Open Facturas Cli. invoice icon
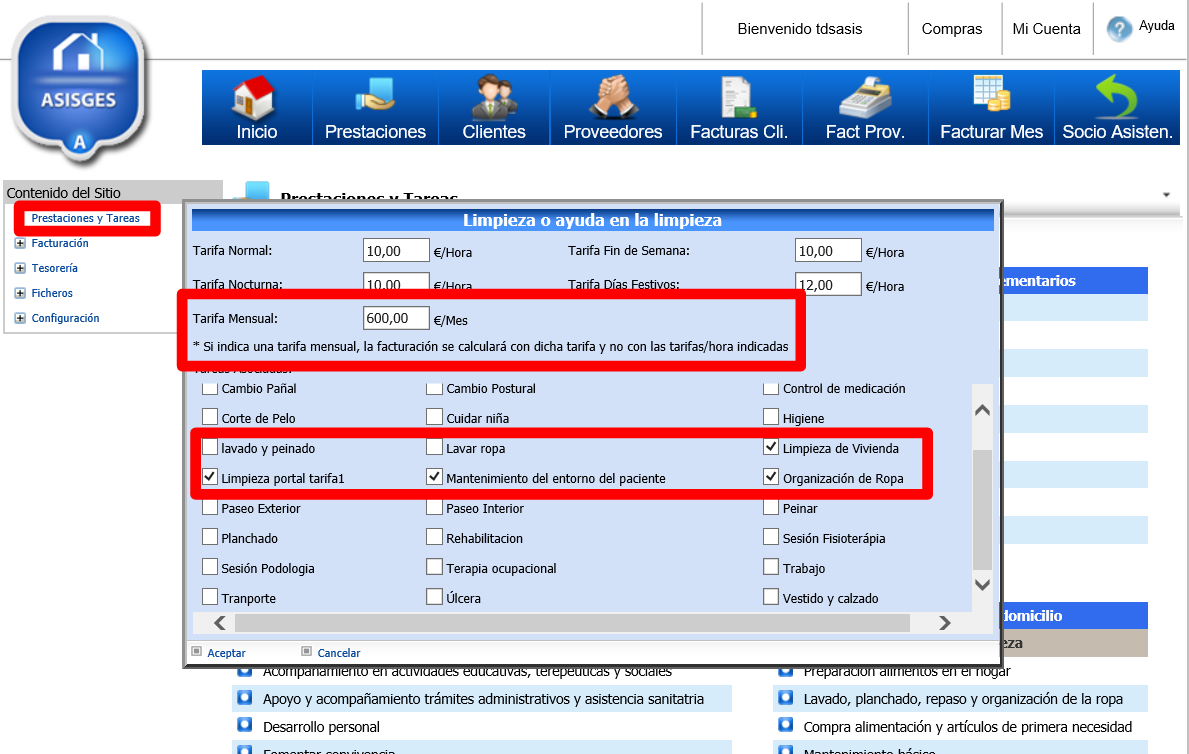Screen dimensions: 1189x754 (739, 99)
